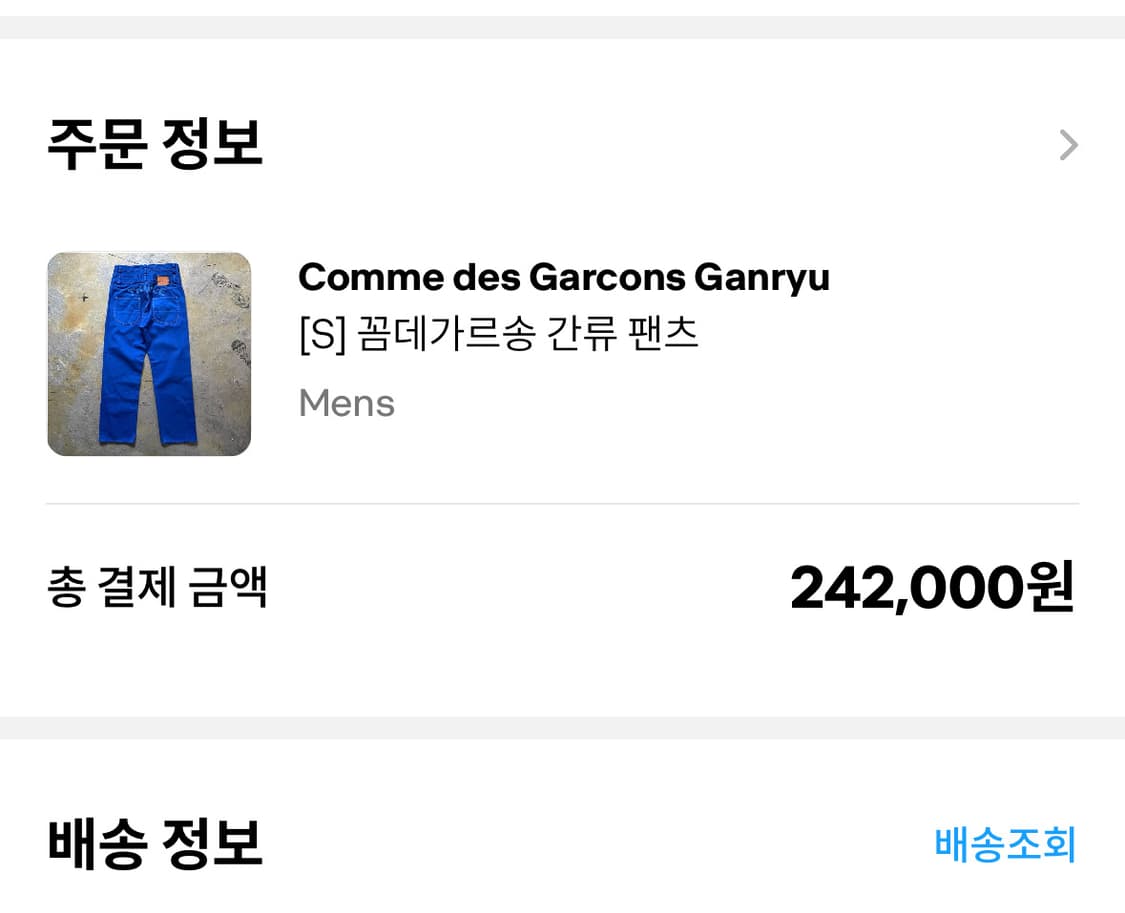
Task: Click the gray band at the top
Action: point(562,27)
